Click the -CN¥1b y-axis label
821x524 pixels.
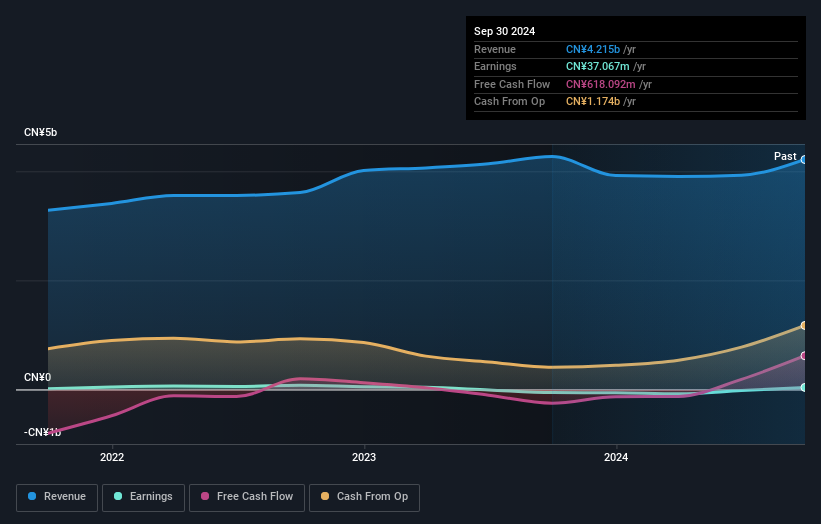pyautogui.click(x=42, y=432)
